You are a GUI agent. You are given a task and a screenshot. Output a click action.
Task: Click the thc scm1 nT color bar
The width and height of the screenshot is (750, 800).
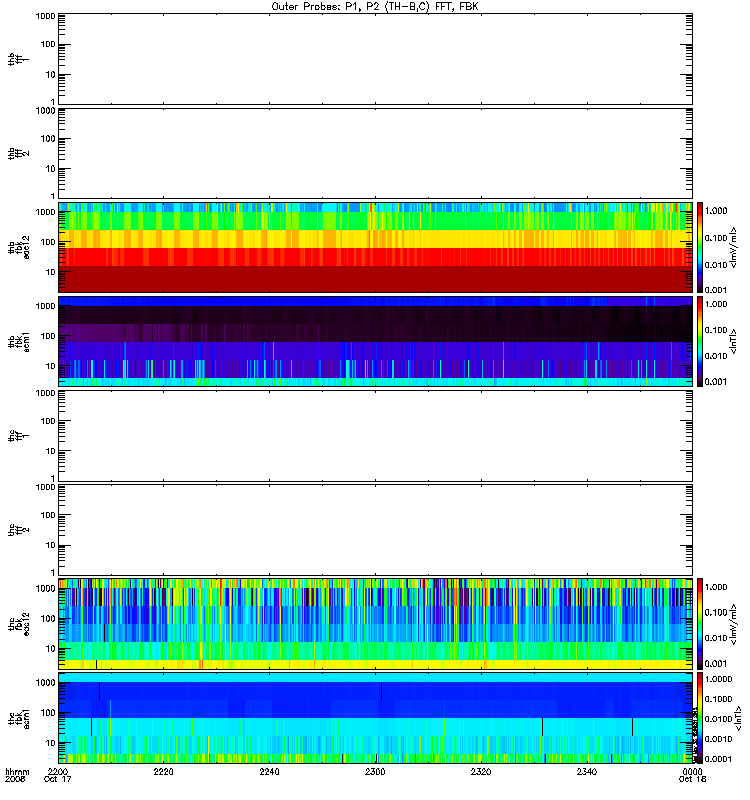[x=700, y=718]
